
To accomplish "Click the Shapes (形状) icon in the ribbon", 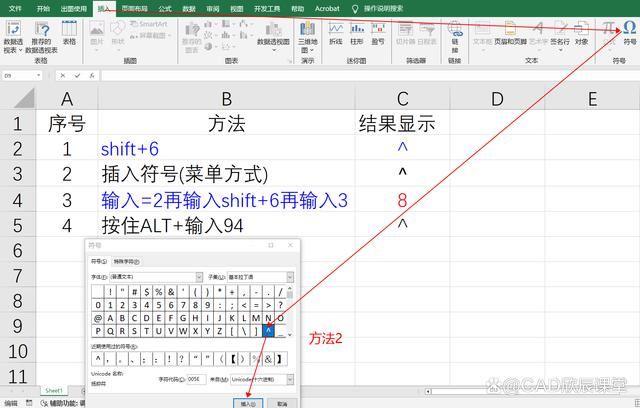I will (x=118, y=33).
